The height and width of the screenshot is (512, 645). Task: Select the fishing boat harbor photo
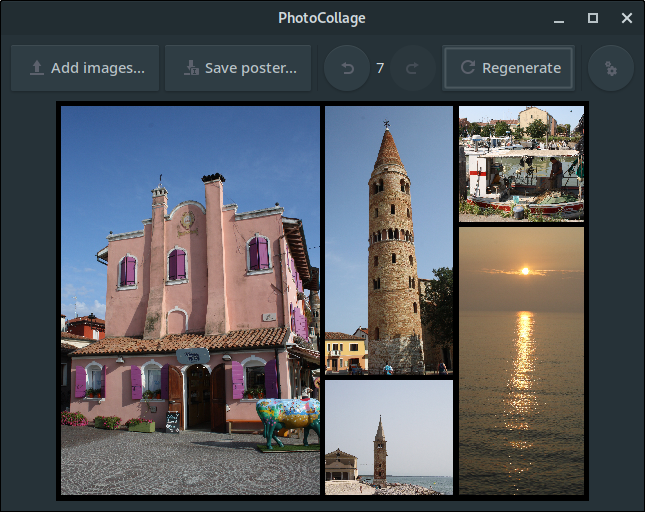[521, 164]
